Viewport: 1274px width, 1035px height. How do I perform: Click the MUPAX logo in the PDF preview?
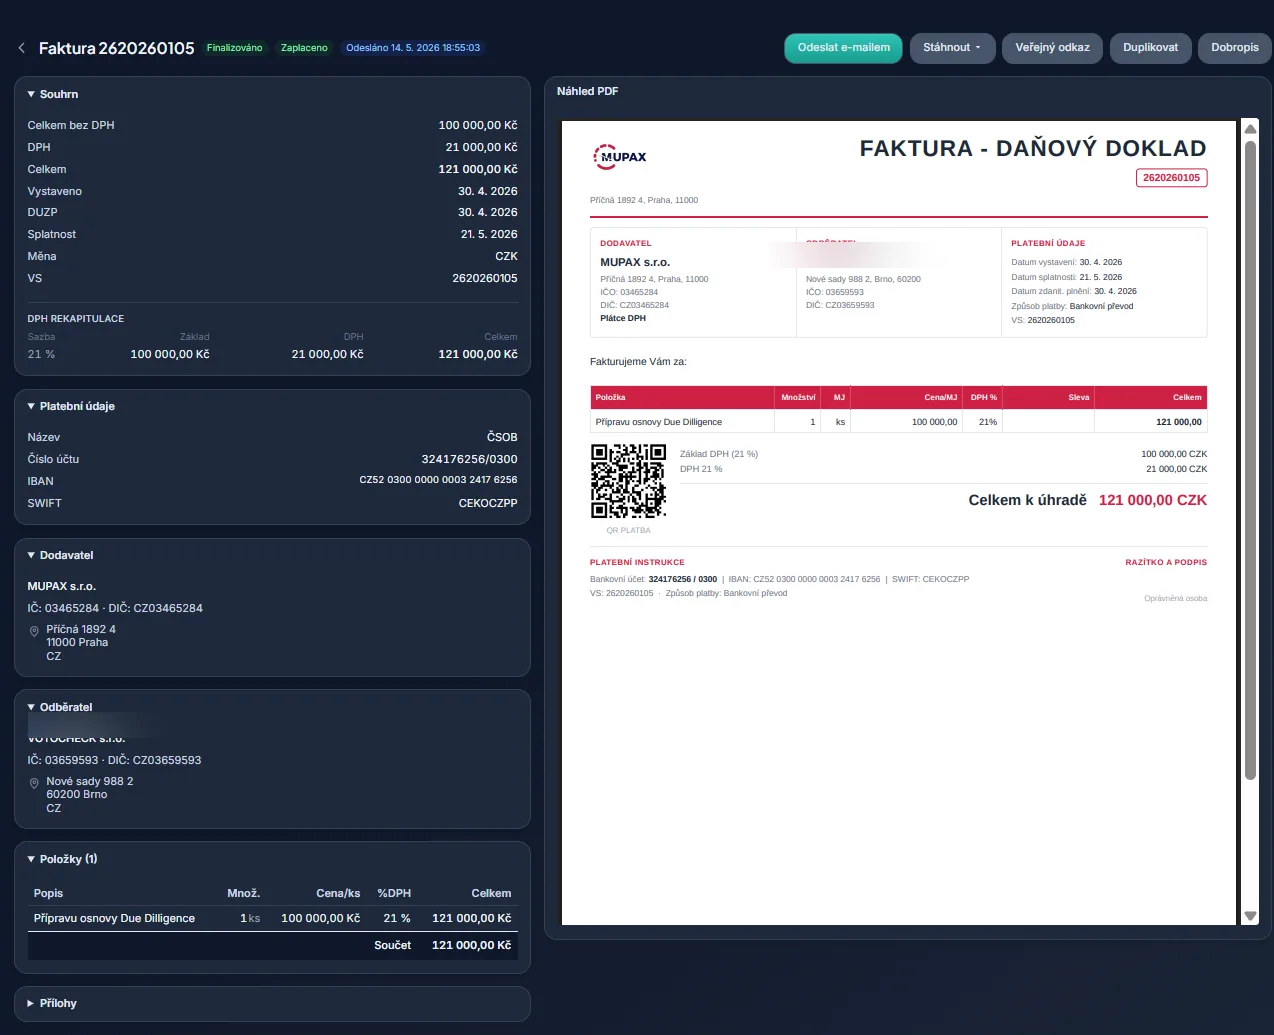620,157
